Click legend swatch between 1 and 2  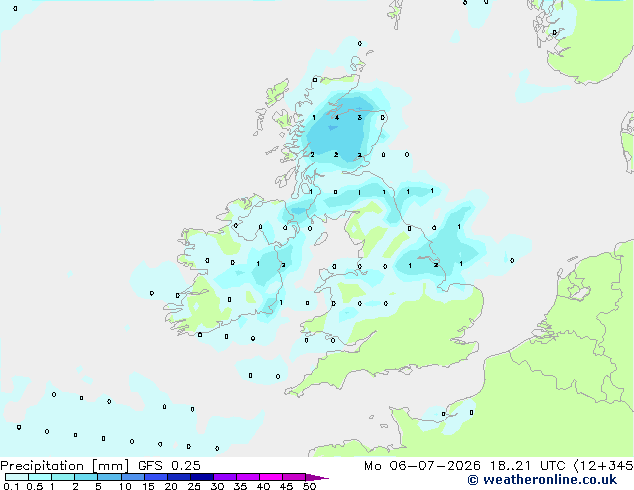pyautogui.click(x=63, y=477)
